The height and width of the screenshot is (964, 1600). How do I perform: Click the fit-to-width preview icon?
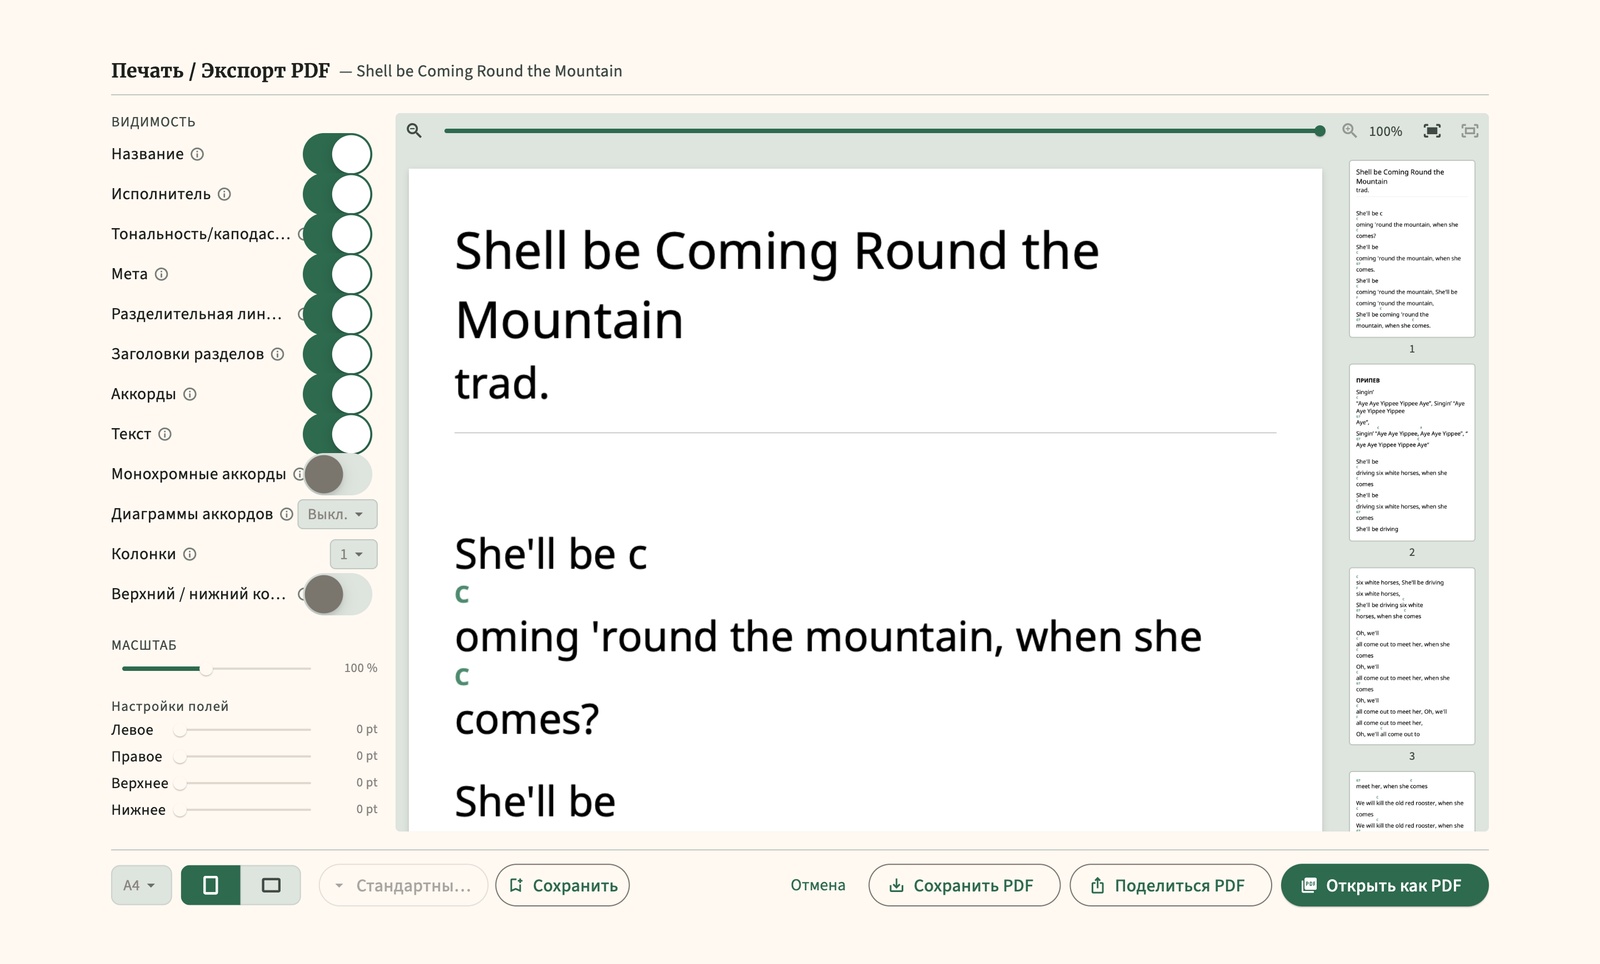pyautogui.click(x=1432, y=131)
